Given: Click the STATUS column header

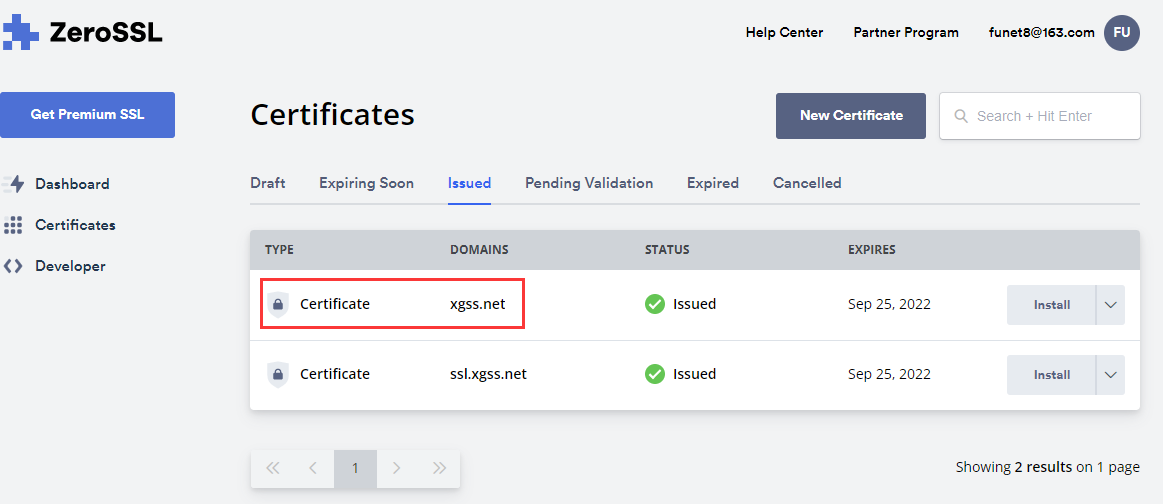Looking at the screenshot, I should 668,250.
